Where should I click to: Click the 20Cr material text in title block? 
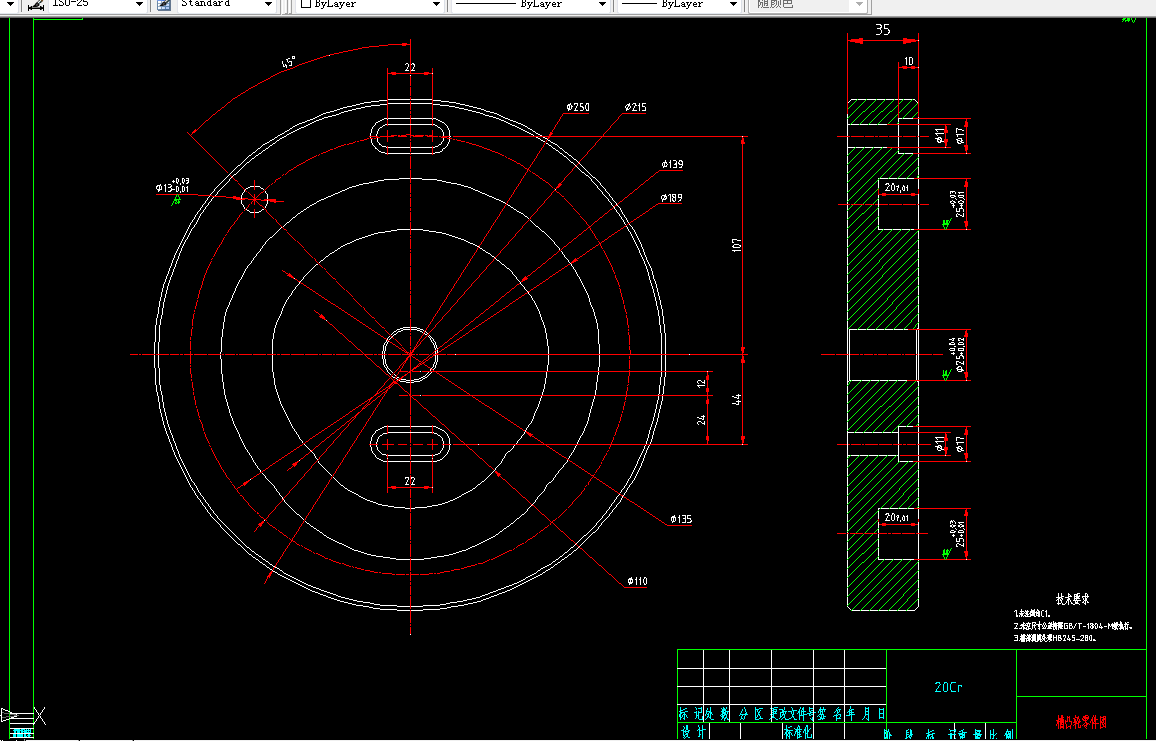(948, 687)
